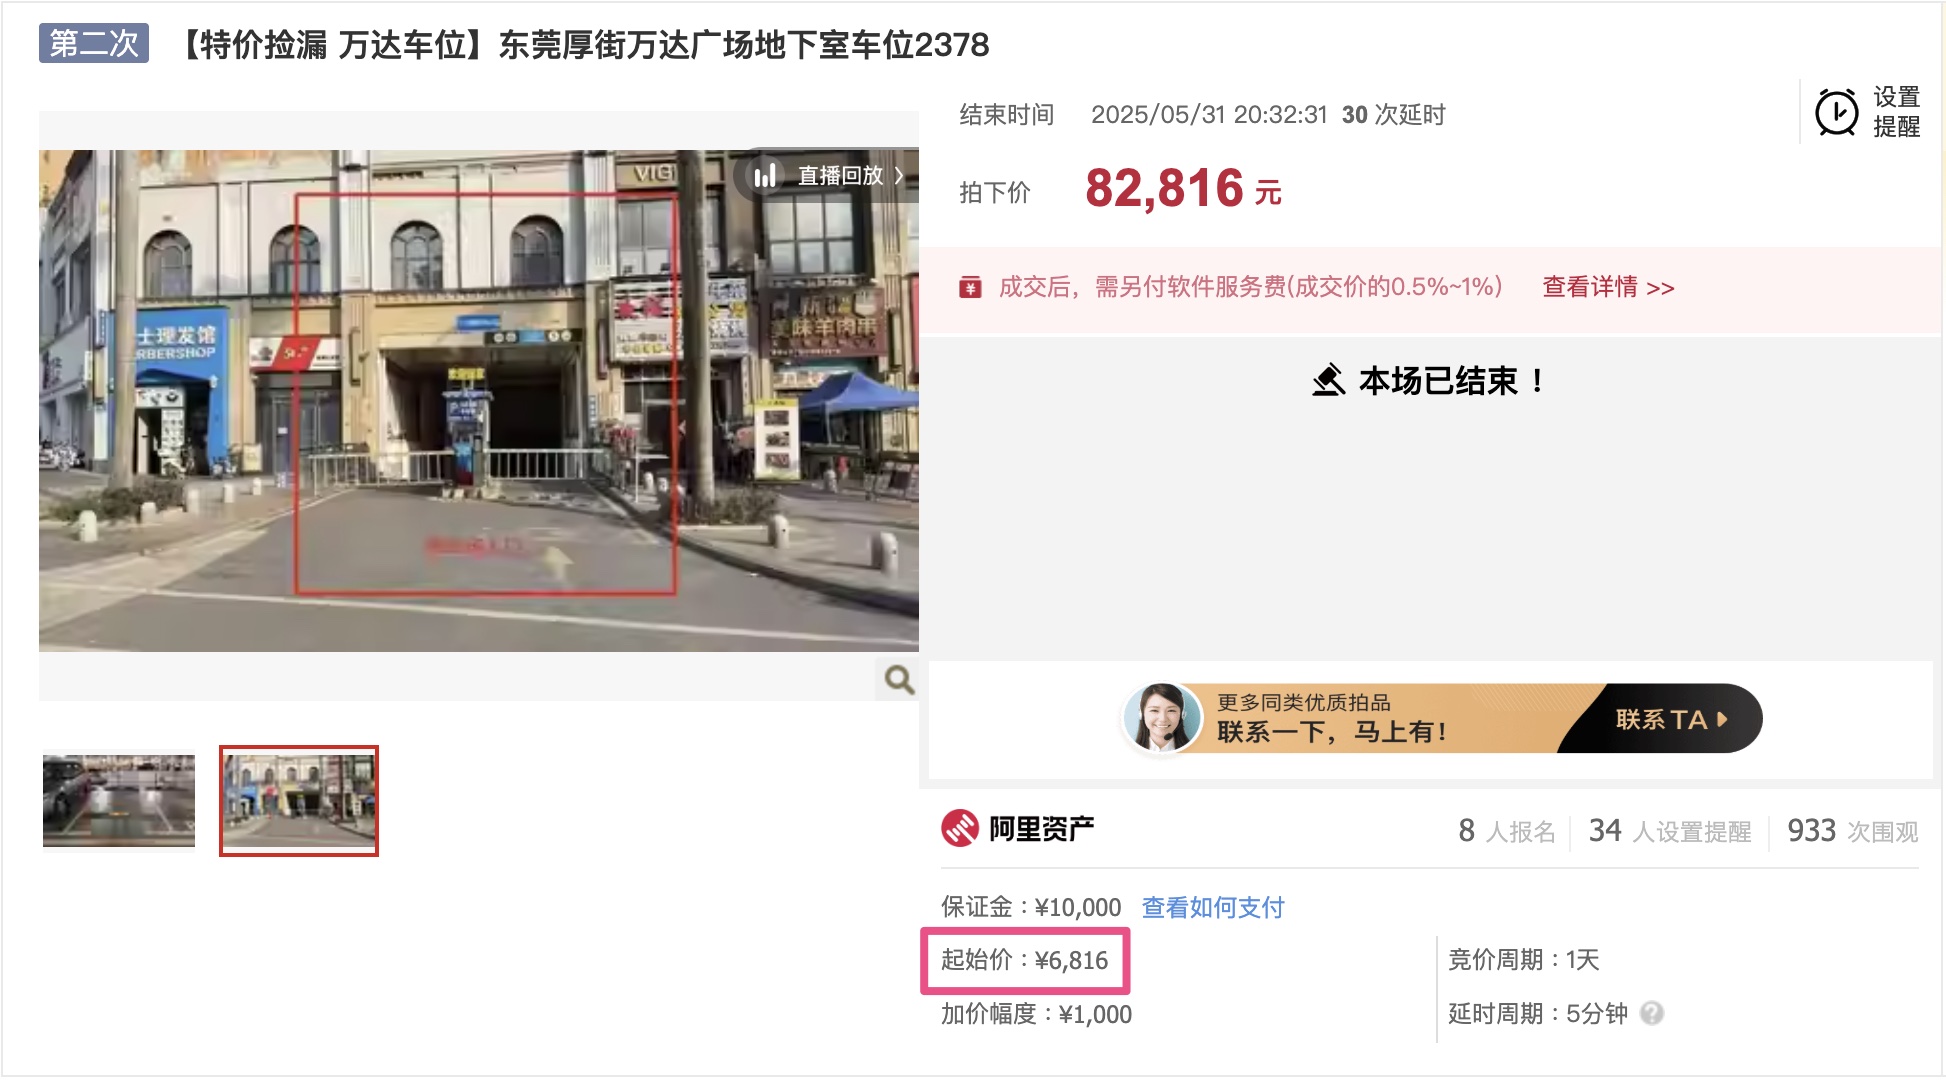Click the help question mark next to 延时周期

[1652, 1013]
